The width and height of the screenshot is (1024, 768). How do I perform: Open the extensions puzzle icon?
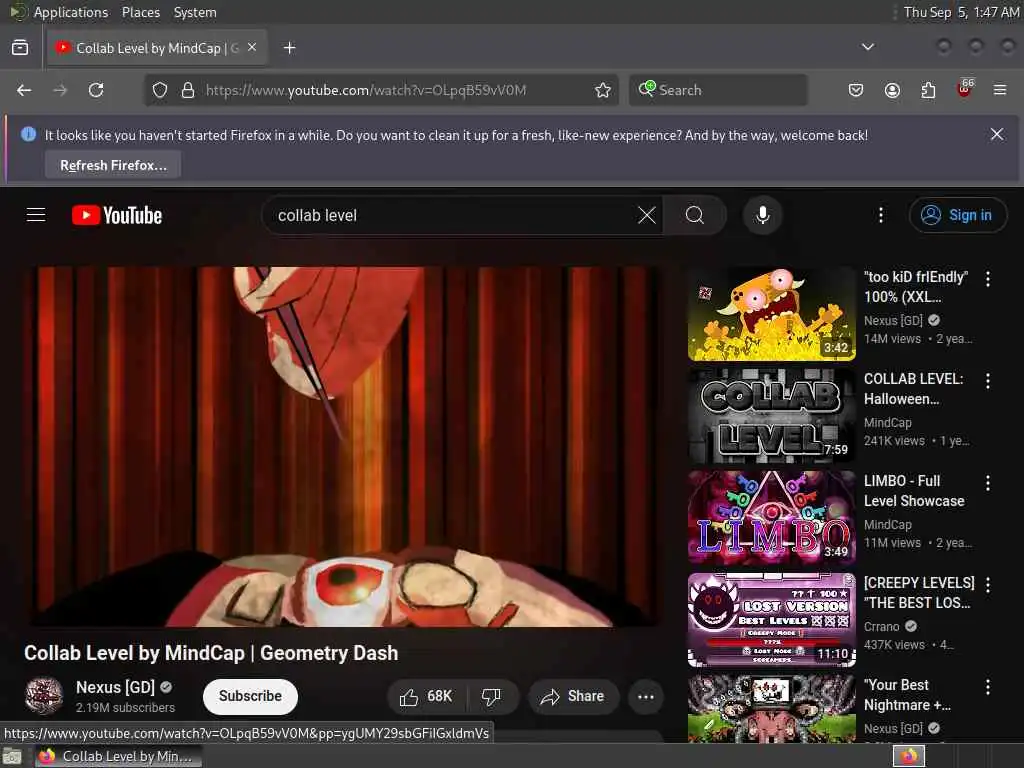(x=928, y=90)
